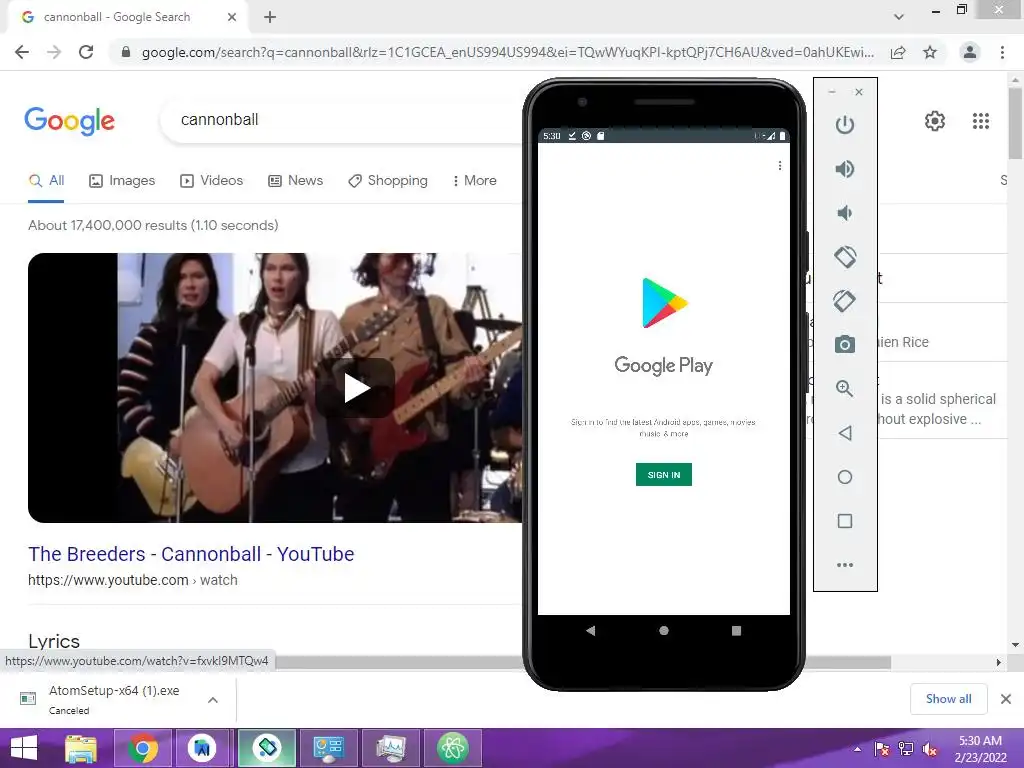Play the Breeders video thumbnail
Screen dimensions: 1024x768
tap(356, 388)
